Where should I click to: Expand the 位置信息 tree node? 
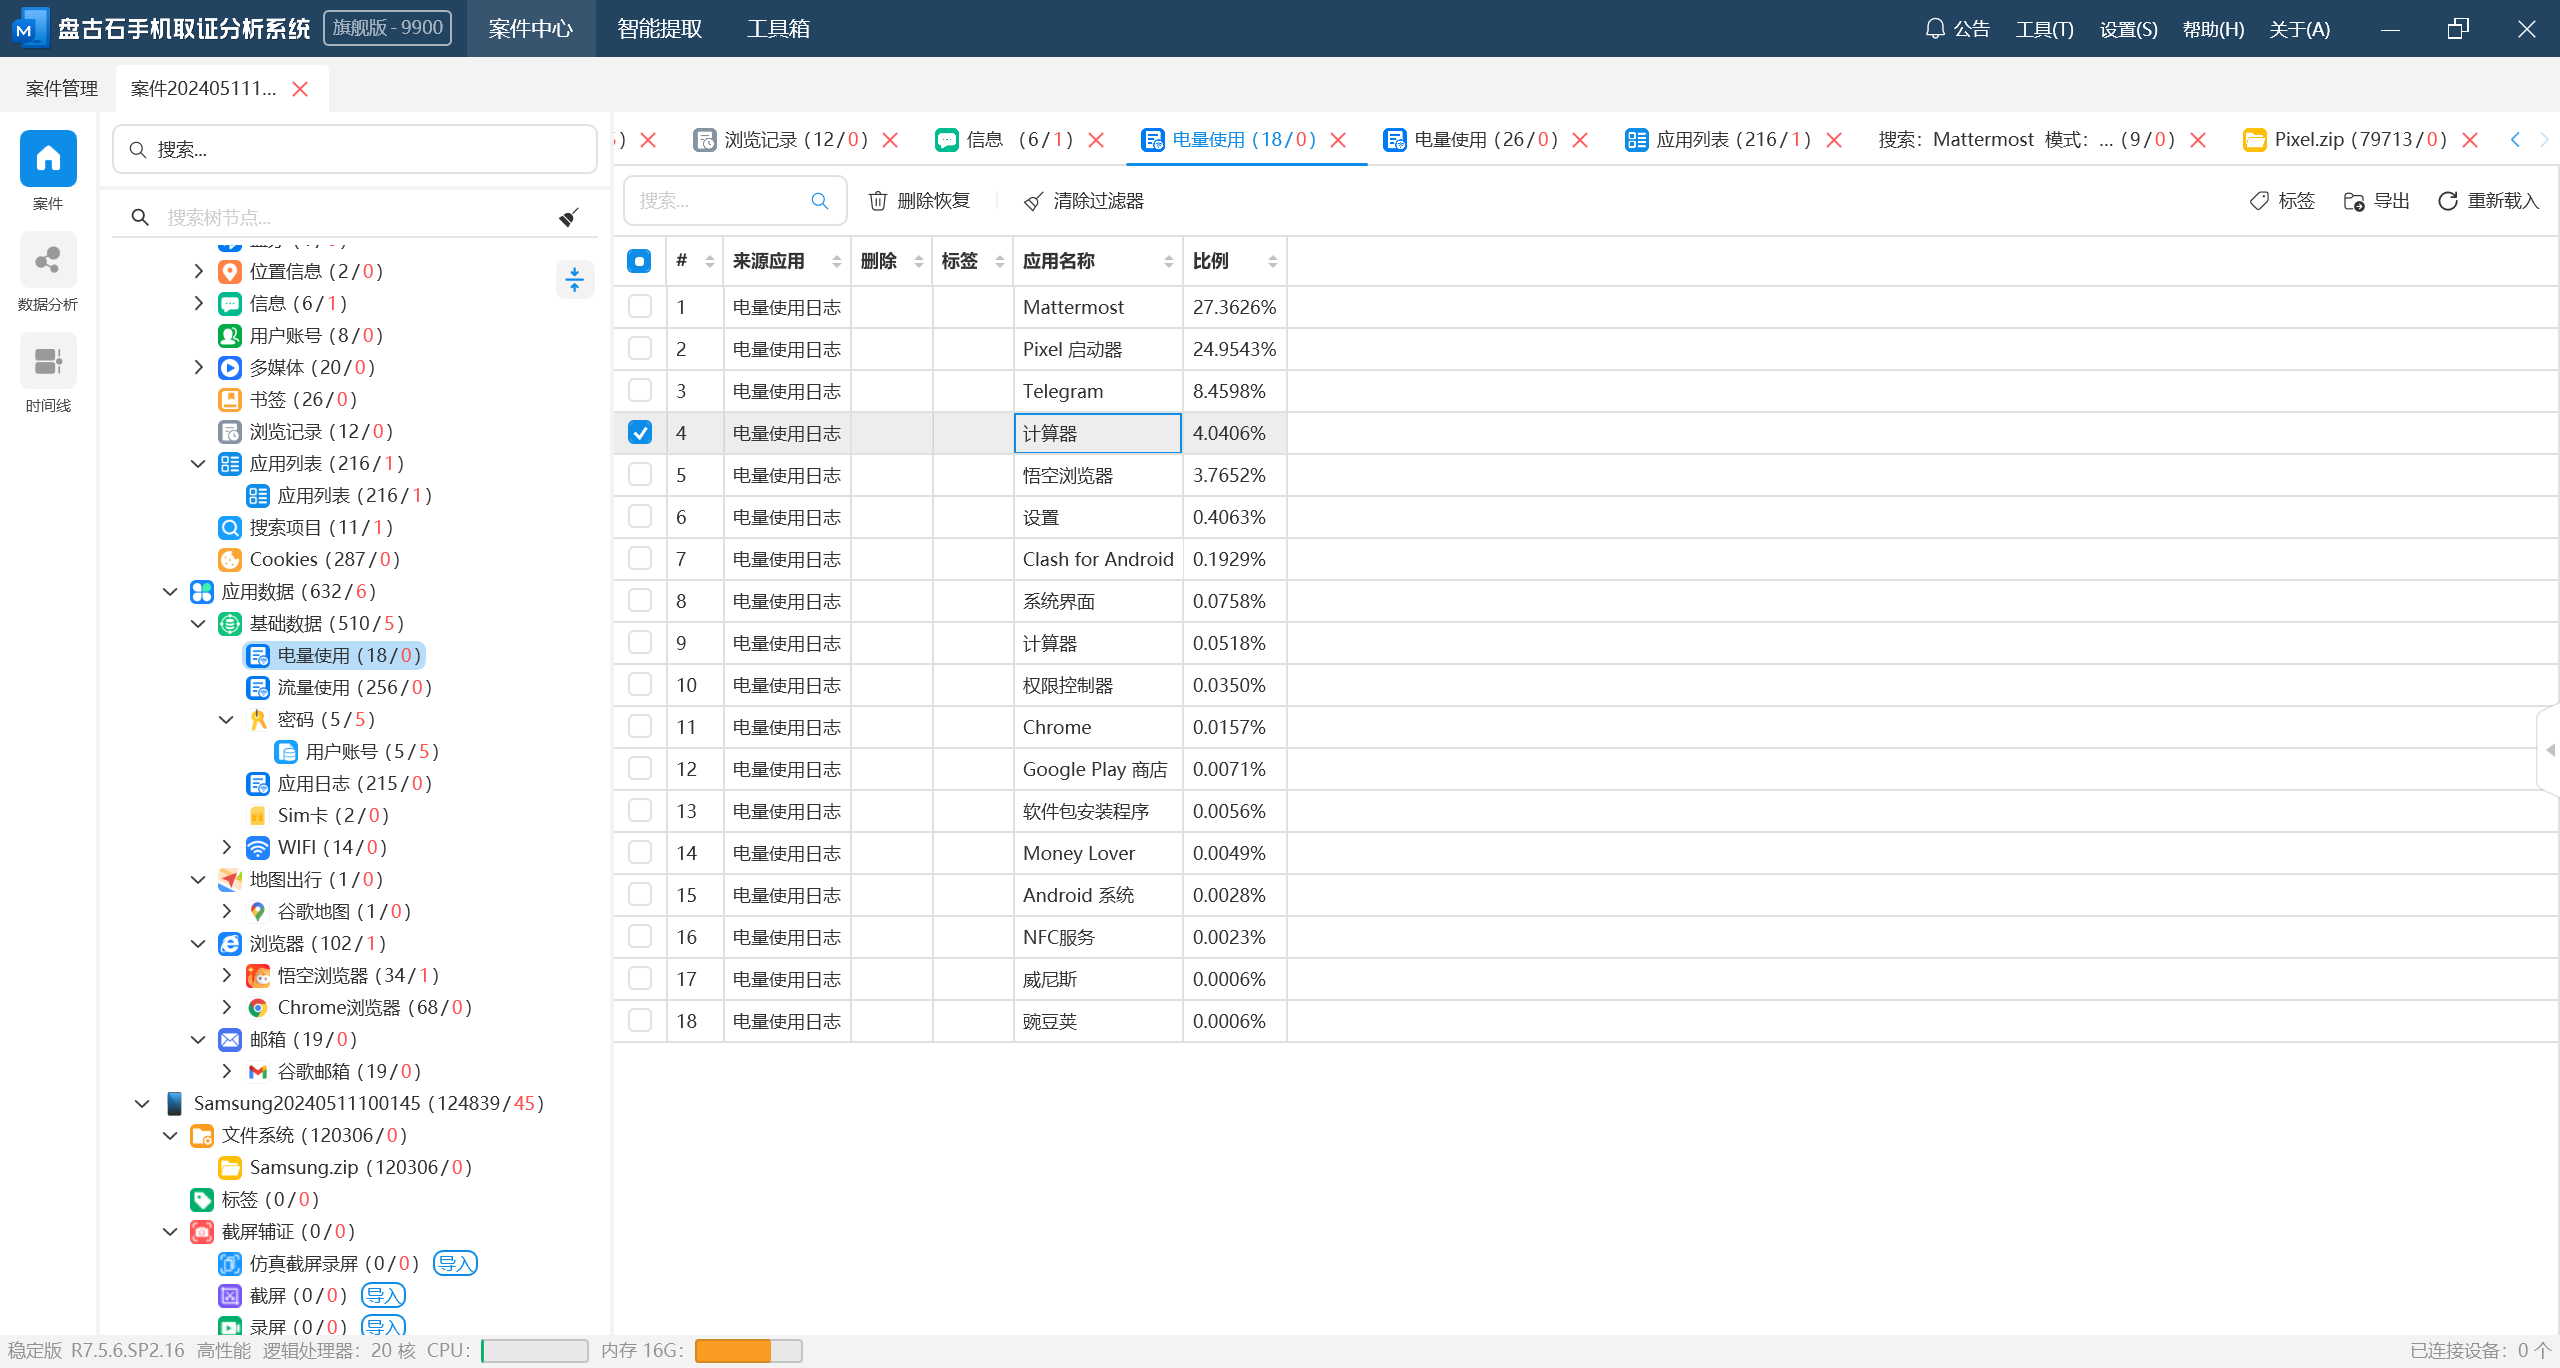click(x=198, y=271)
